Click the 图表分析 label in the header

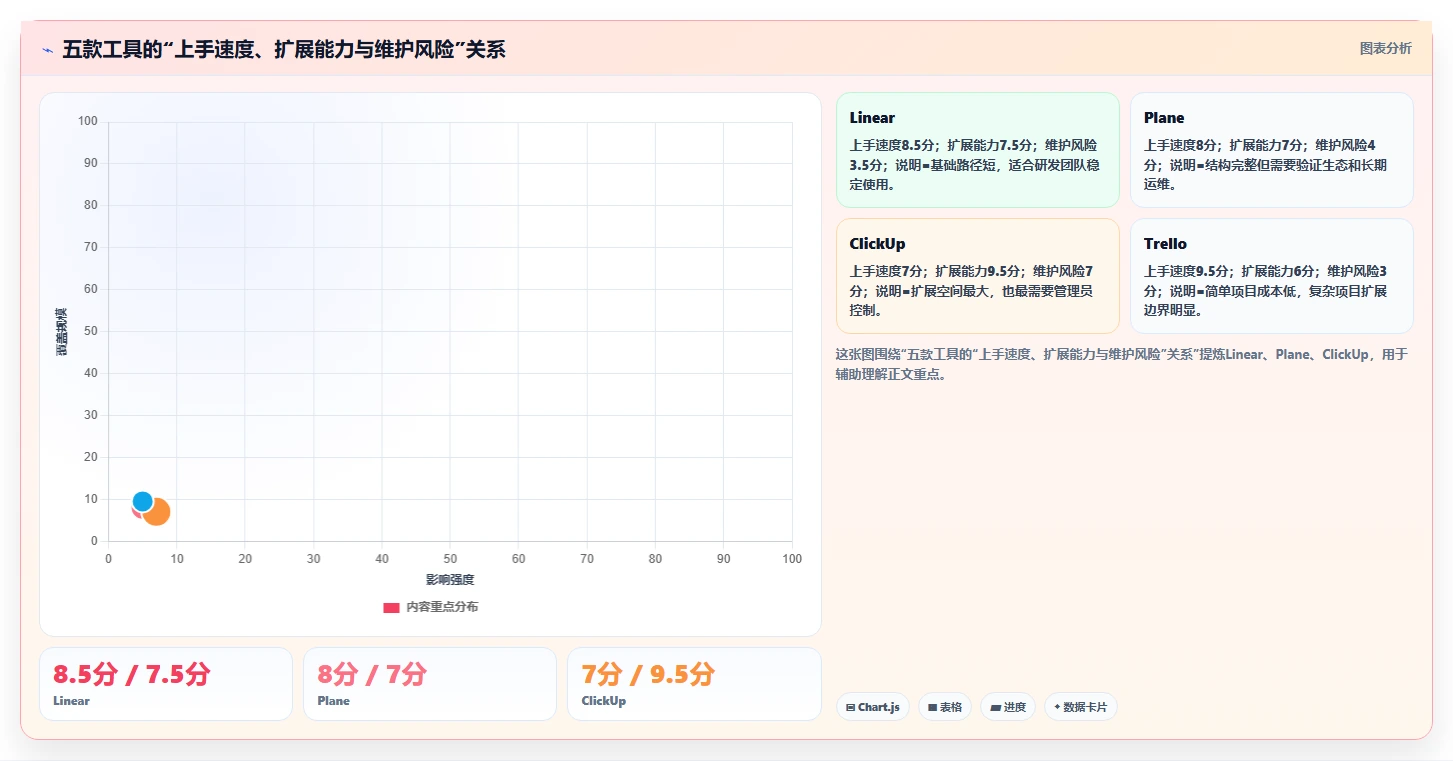[1386, 48]
